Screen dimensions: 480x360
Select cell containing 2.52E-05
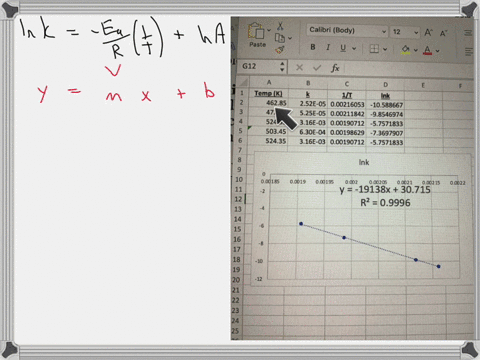click(x=308, y=104)
